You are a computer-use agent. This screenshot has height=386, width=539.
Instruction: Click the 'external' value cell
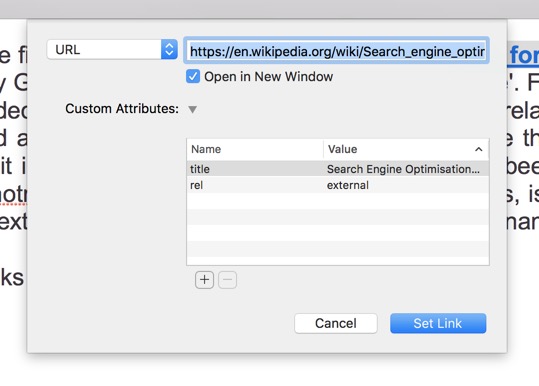coord(348,185)
